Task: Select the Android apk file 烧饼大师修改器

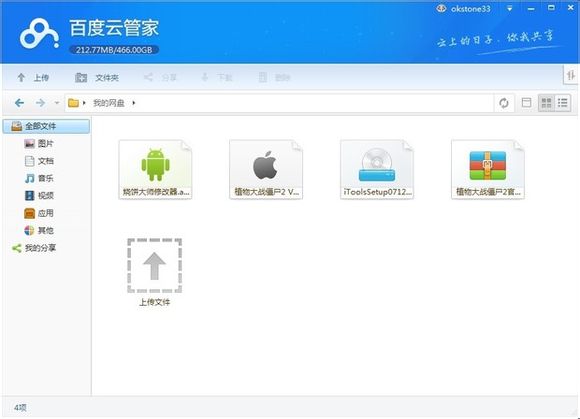Action: pos(155,169)
